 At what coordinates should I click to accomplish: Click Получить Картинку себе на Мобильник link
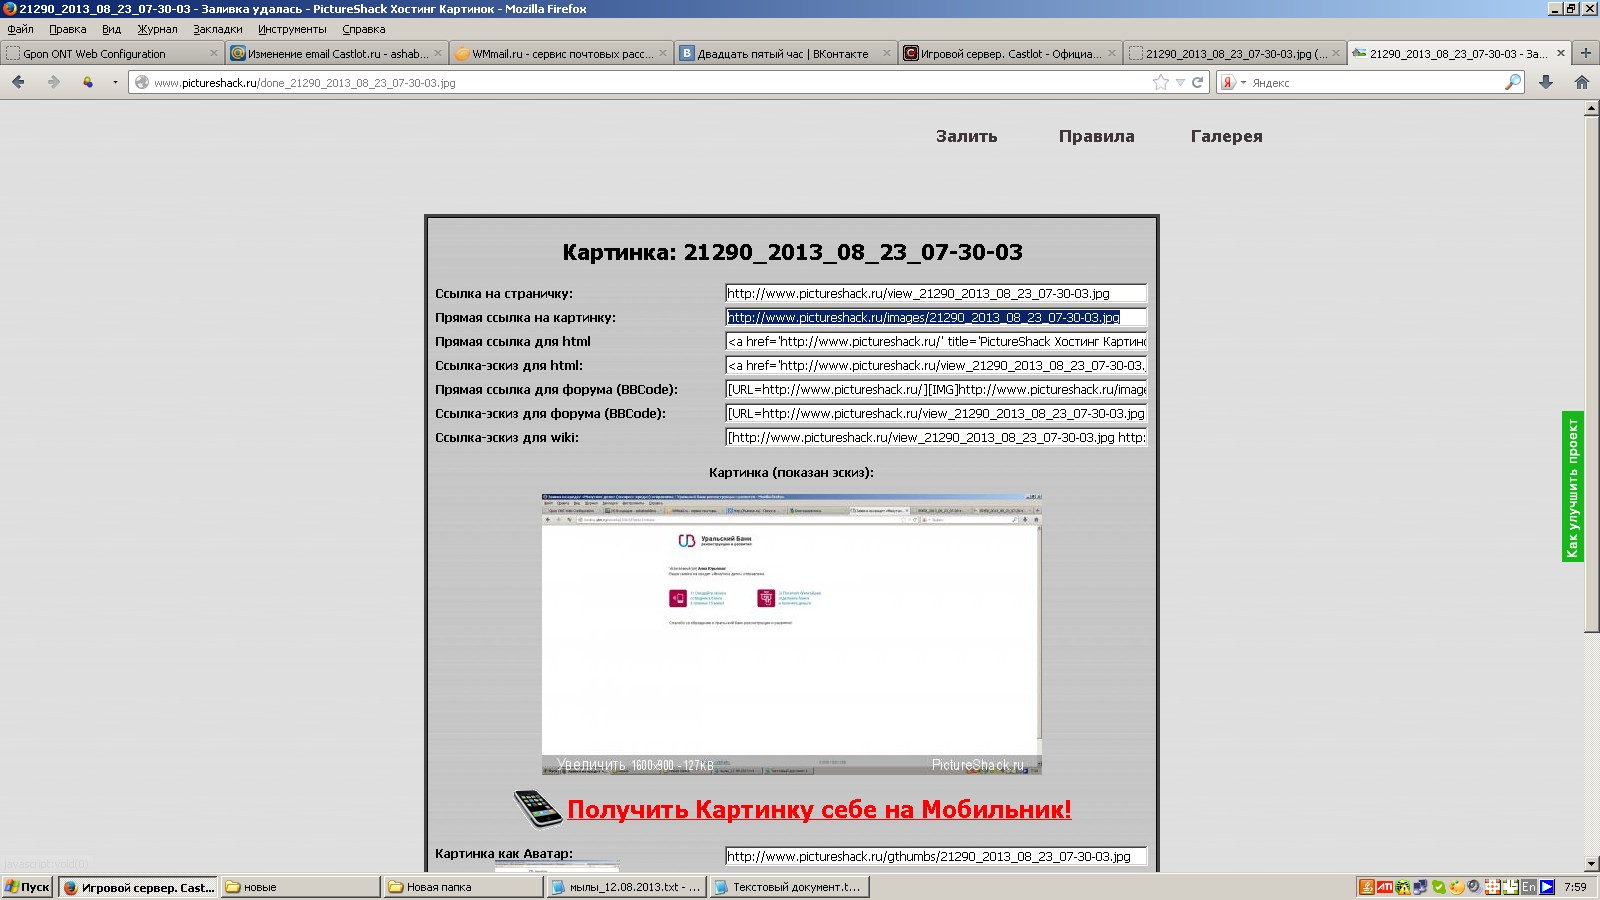tap(819, 809)
